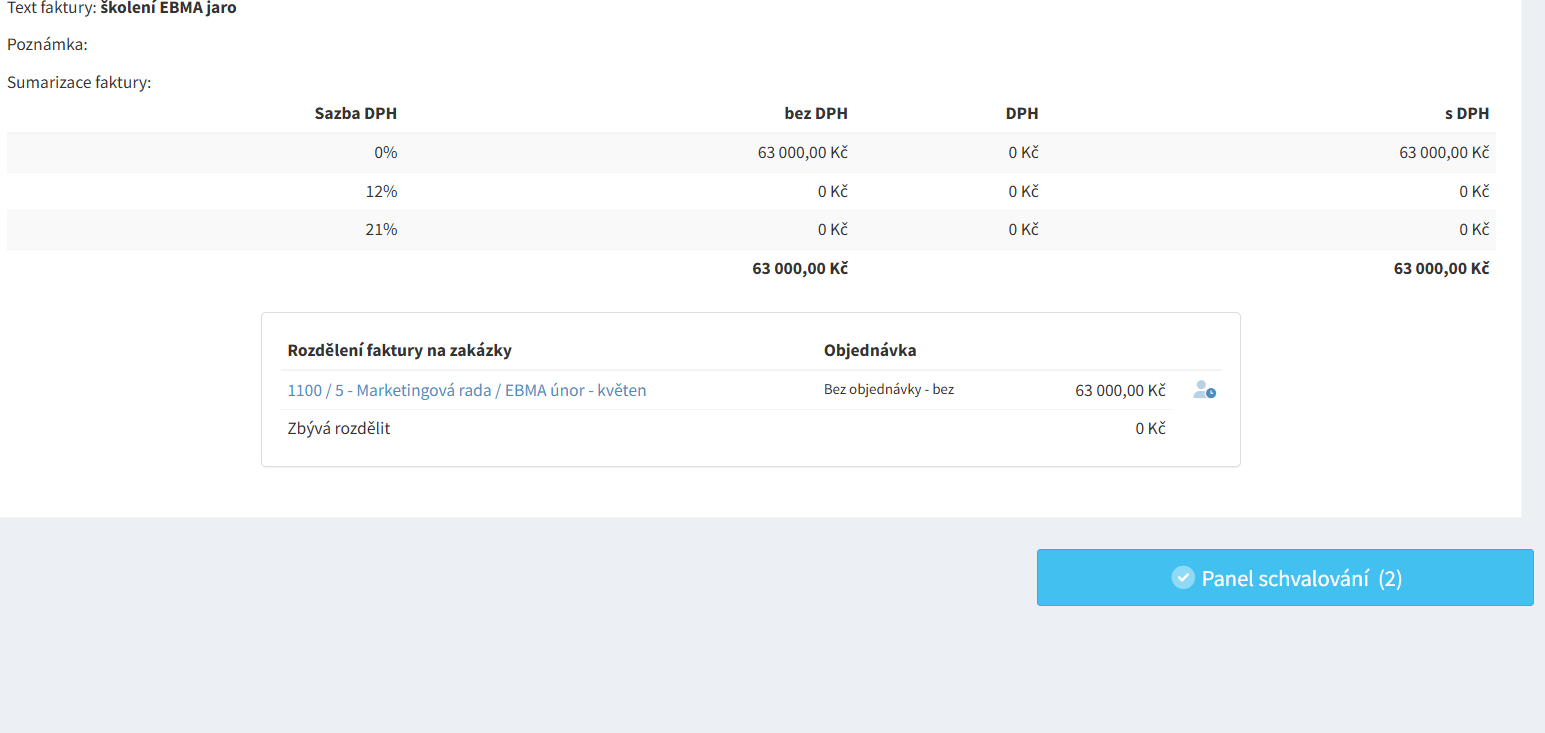
Task: Click the Bez objednávky - bez order text
Action: pyautogui.click(x=888, y=389)
